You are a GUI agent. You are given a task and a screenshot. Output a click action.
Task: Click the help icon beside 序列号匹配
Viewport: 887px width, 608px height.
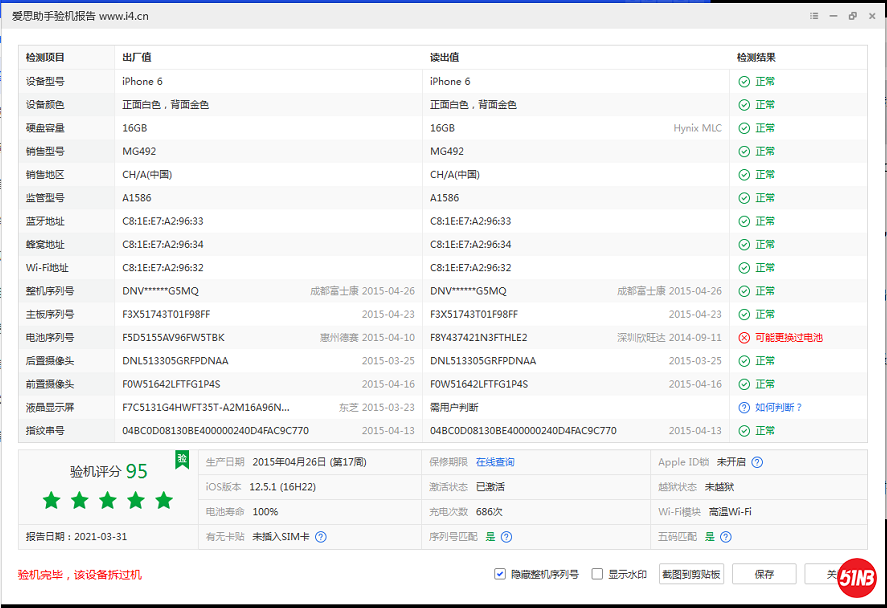tap(506, 537)
